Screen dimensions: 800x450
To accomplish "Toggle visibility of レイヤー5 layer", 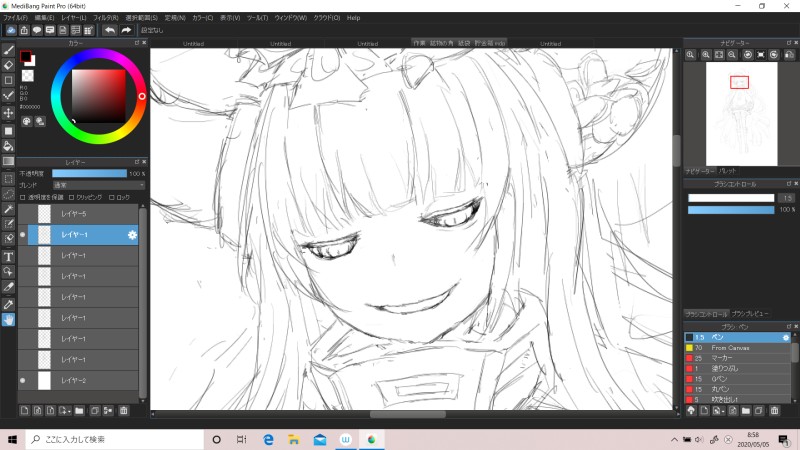I will 22,214.
